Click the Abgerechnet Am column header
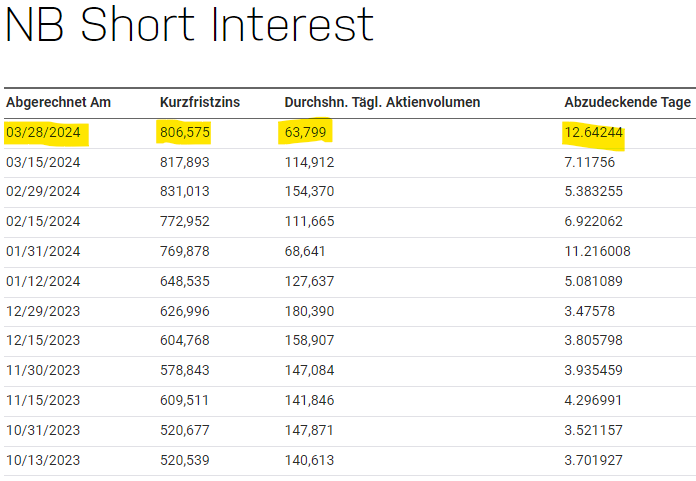 pos(58,102)
